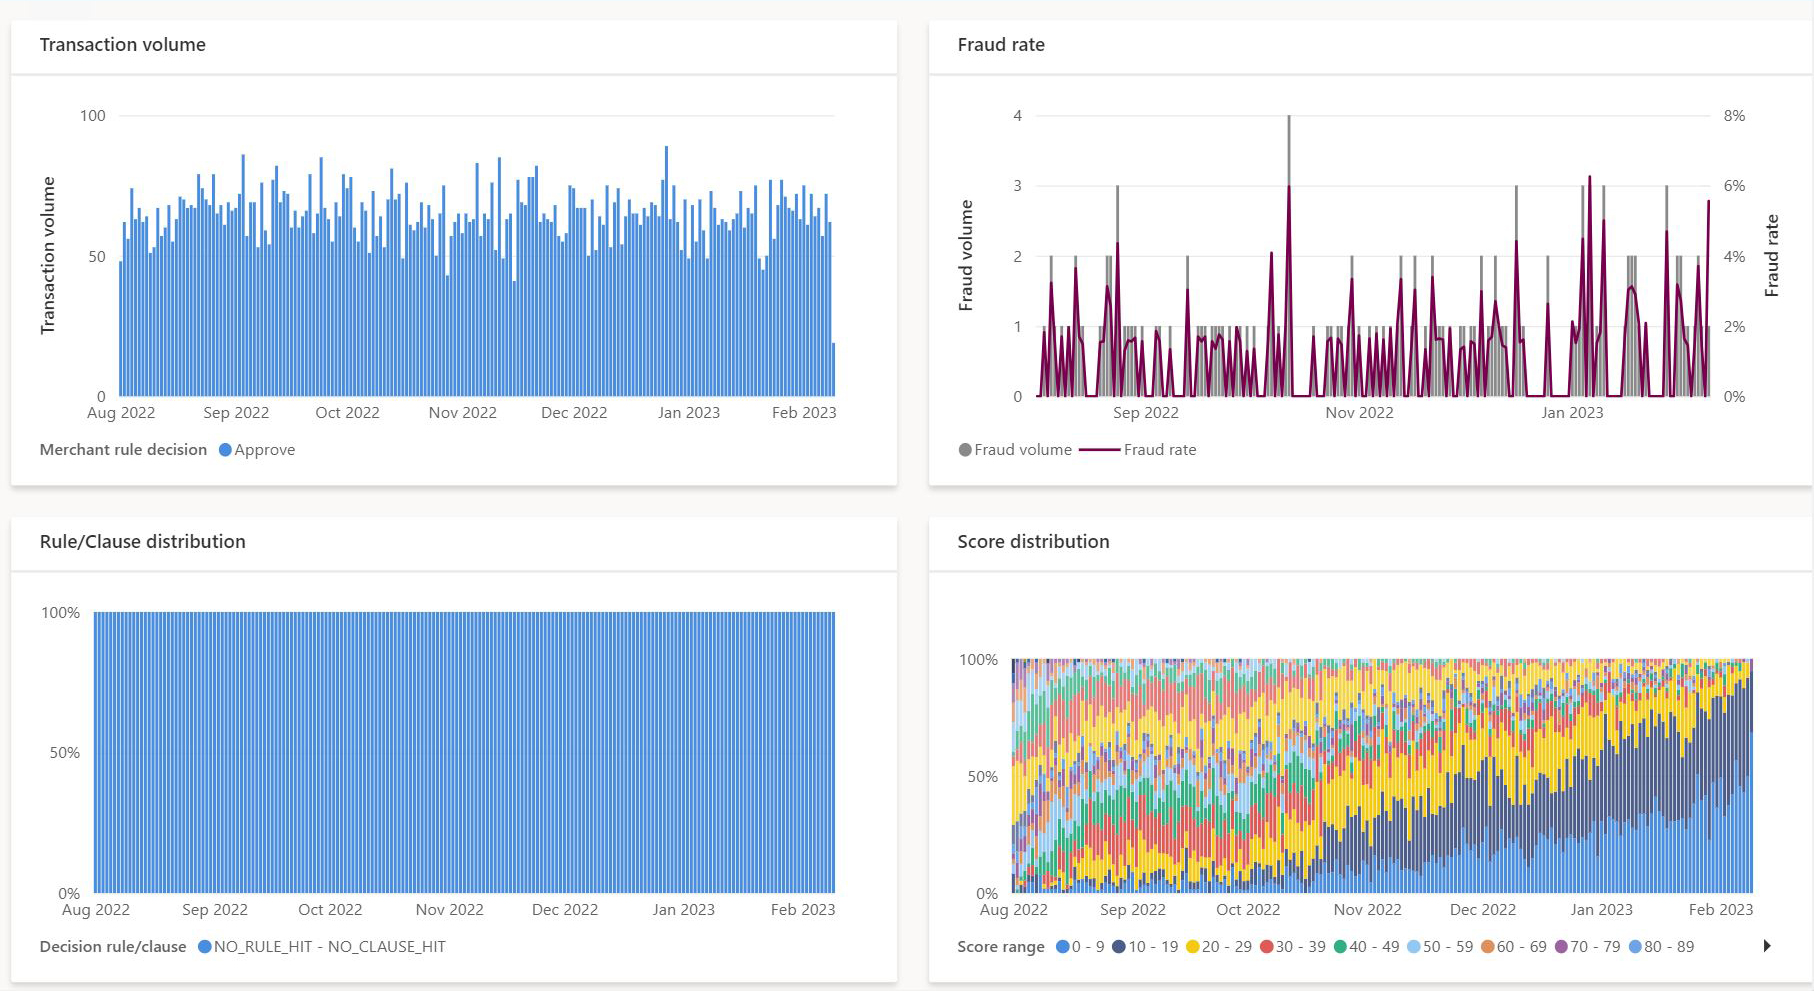Click the 6% Fraud rate axis value

click(x=1734, y=186)
